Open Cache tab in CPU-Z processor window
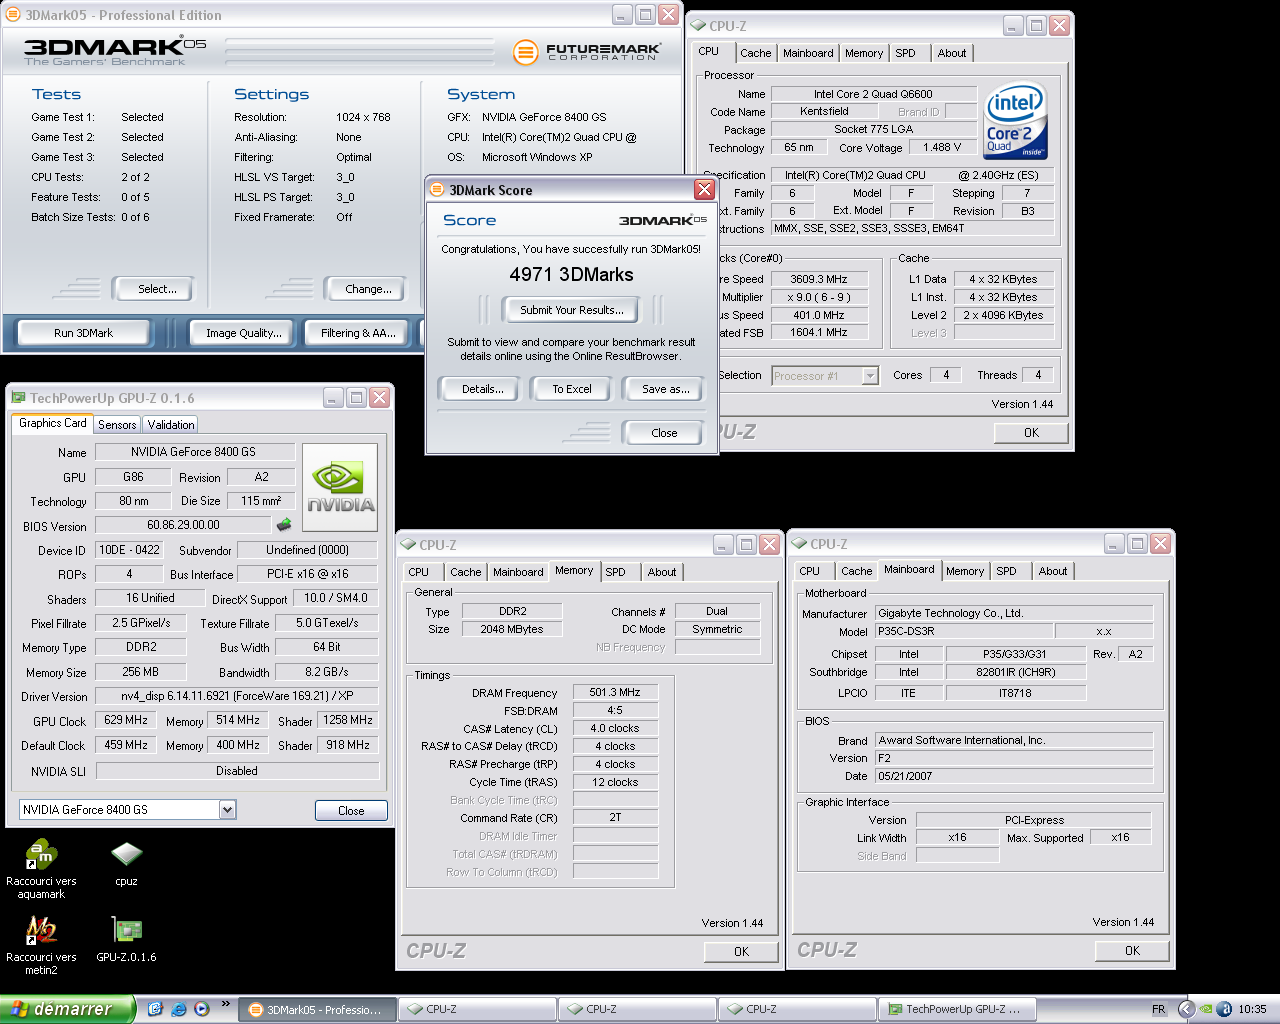 pyautogui.click(x=756, y=53)
